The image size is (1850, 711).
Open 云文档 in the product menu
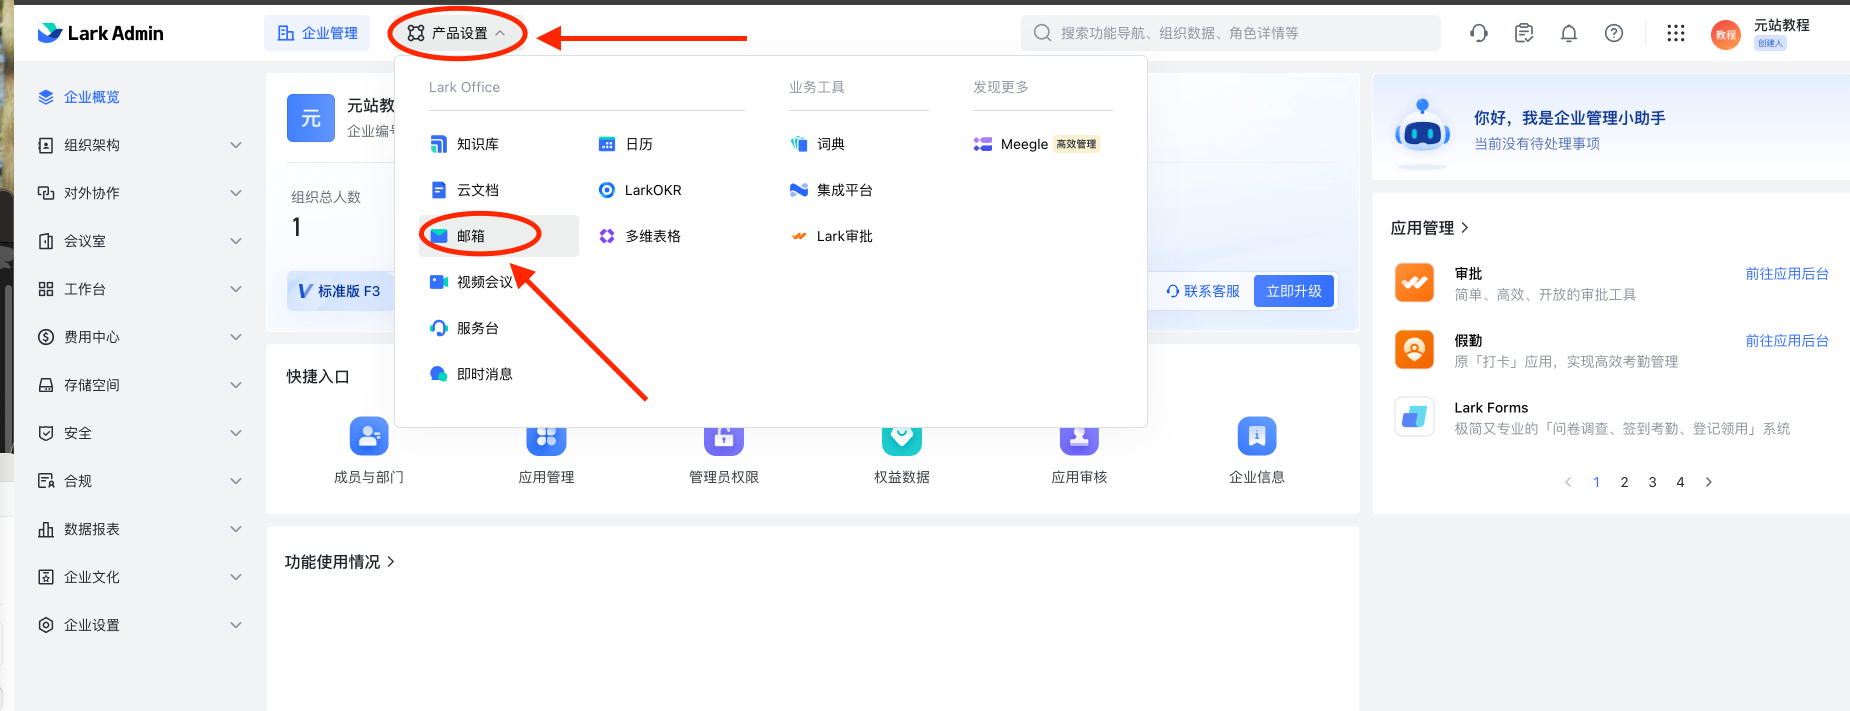(464, 190)
